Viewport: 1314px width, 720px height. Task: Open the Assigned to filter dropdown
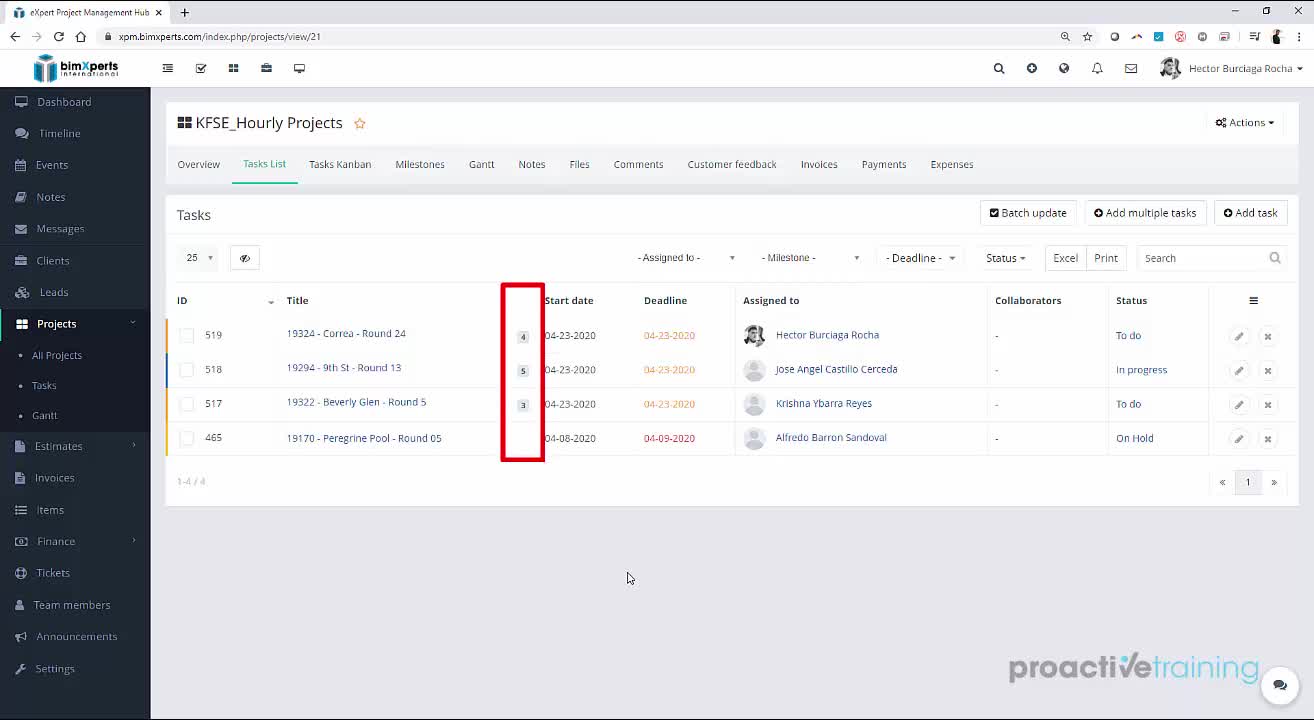(686, 258)
